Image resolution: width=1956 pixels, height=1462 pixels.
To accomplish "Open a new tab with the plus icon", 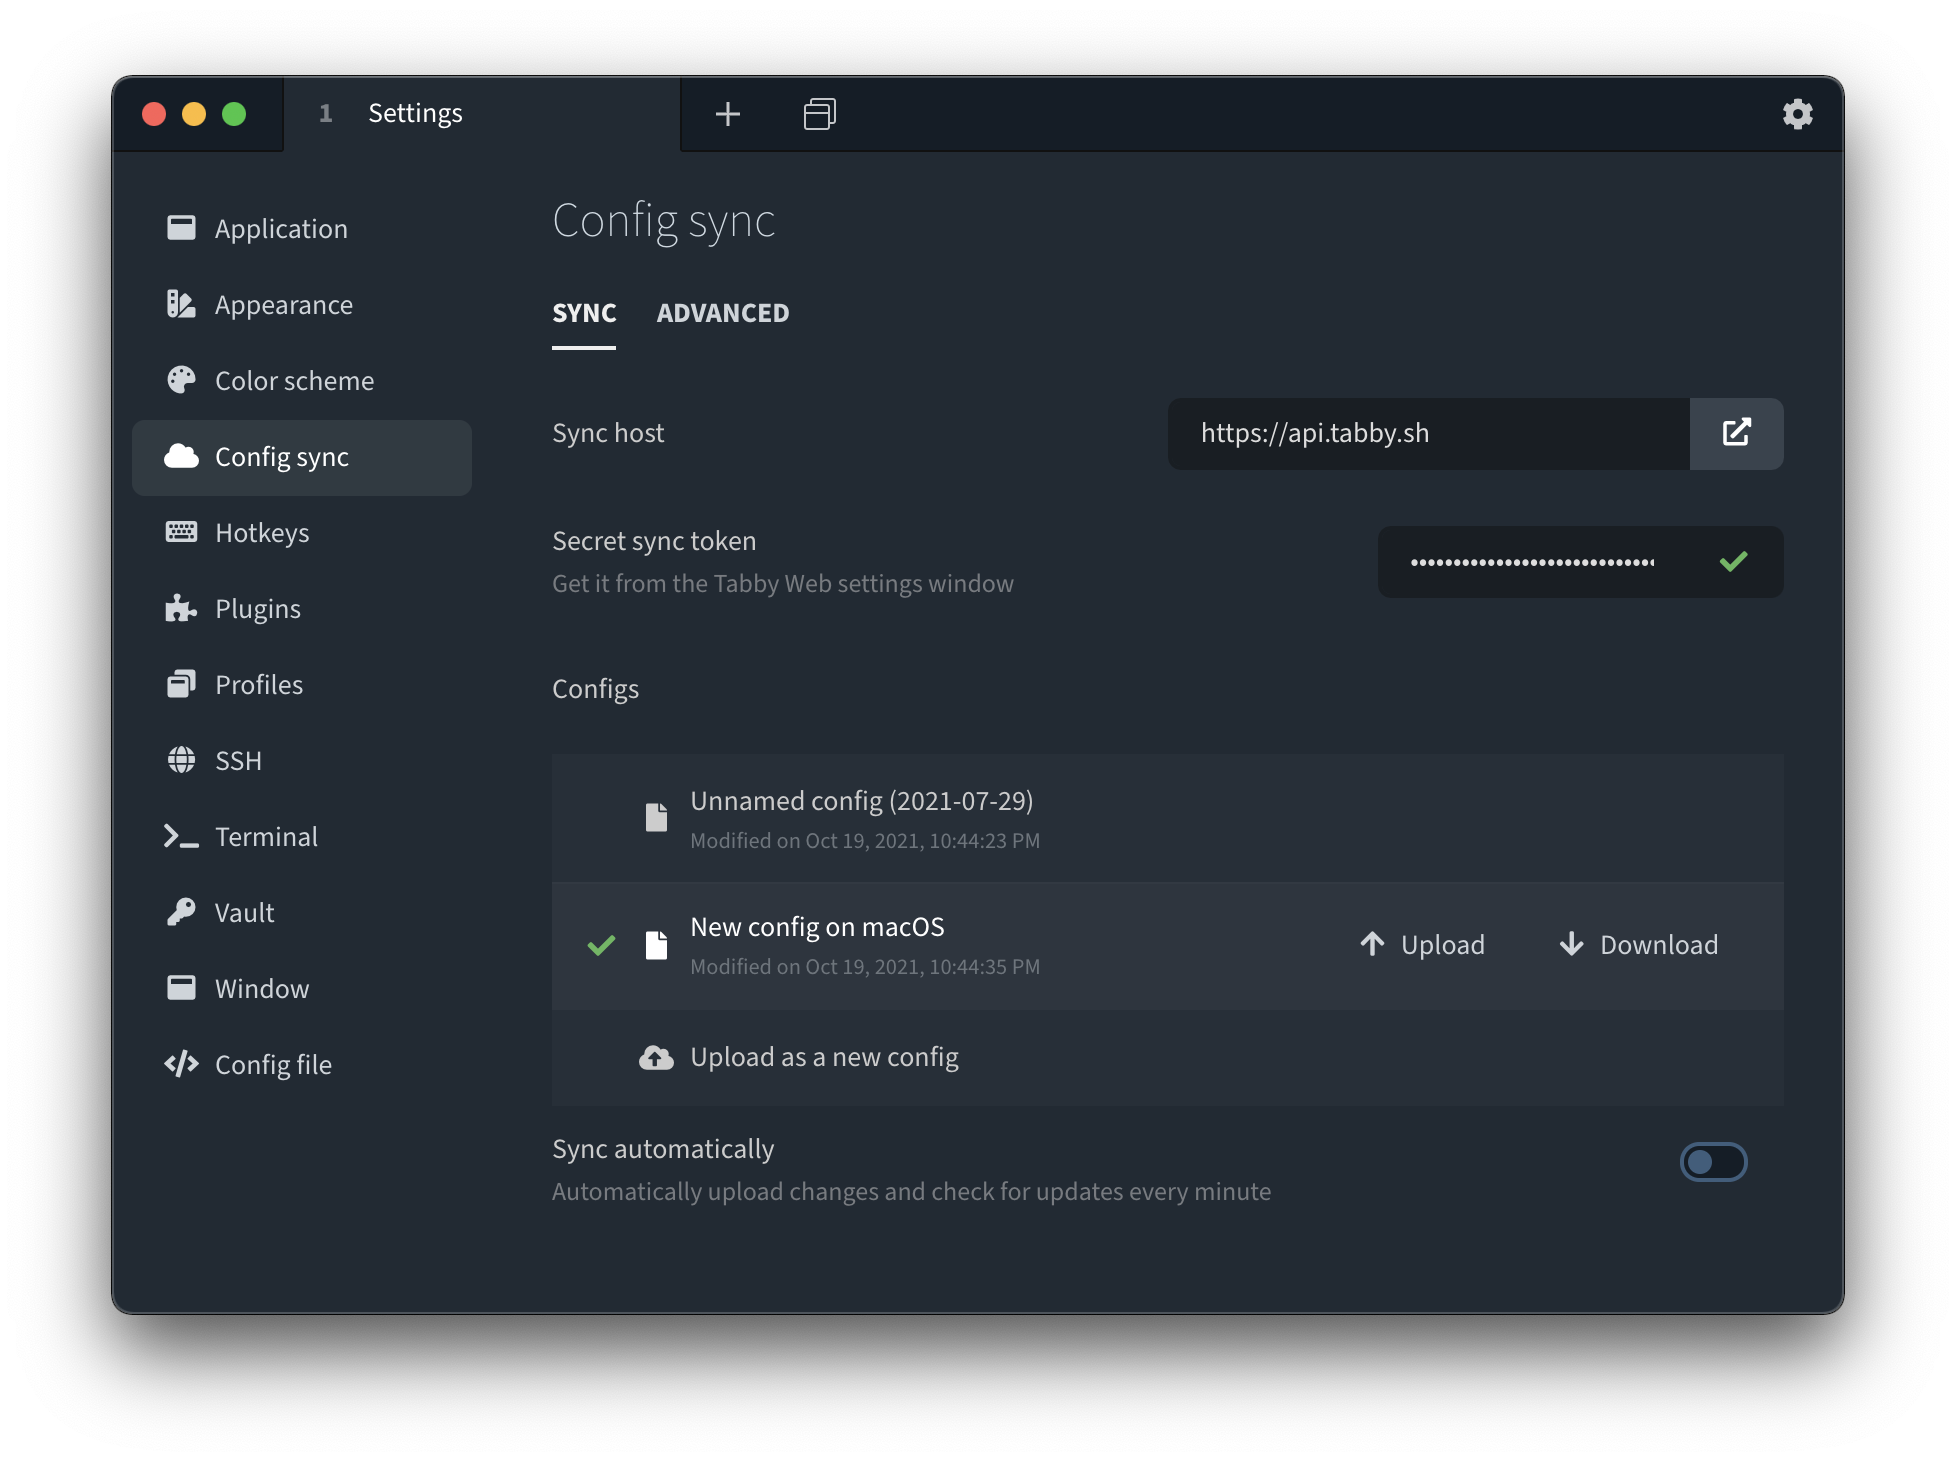I will [x=728, y=114].
